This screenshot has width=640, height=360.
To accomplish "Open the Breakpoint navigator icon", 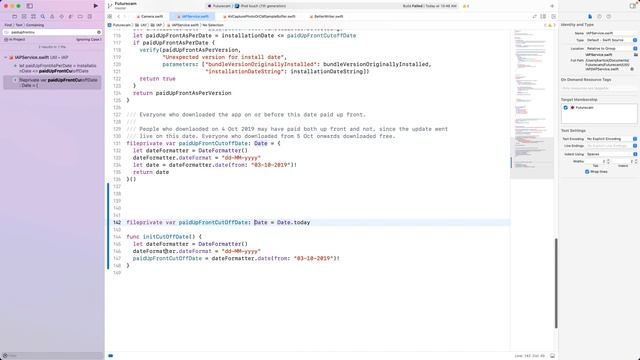I will coord(80,17).
